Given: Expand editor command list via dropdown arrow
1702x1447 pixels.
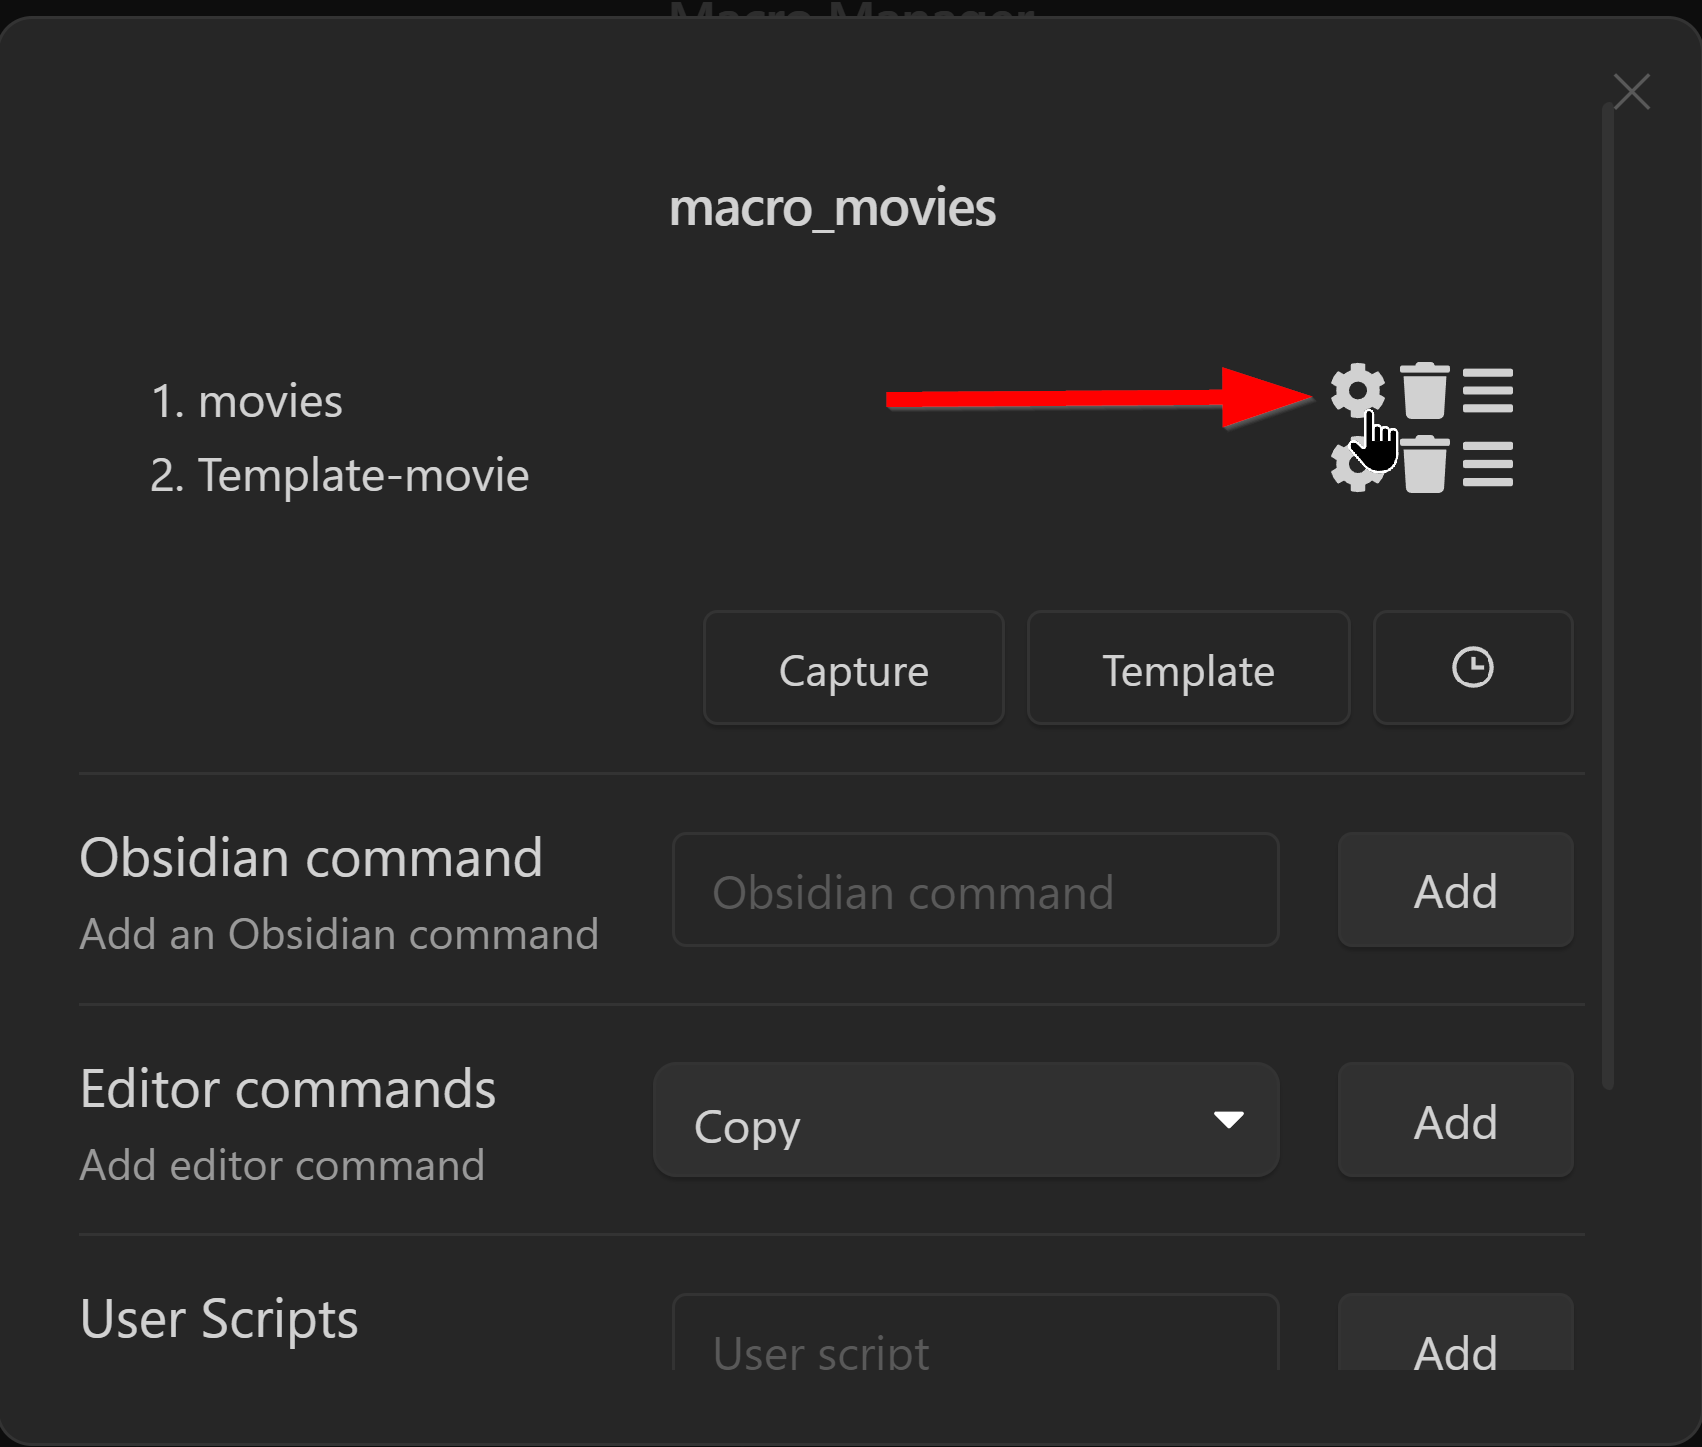Looking at the screenshot, I should (x=1228, y=1120).
